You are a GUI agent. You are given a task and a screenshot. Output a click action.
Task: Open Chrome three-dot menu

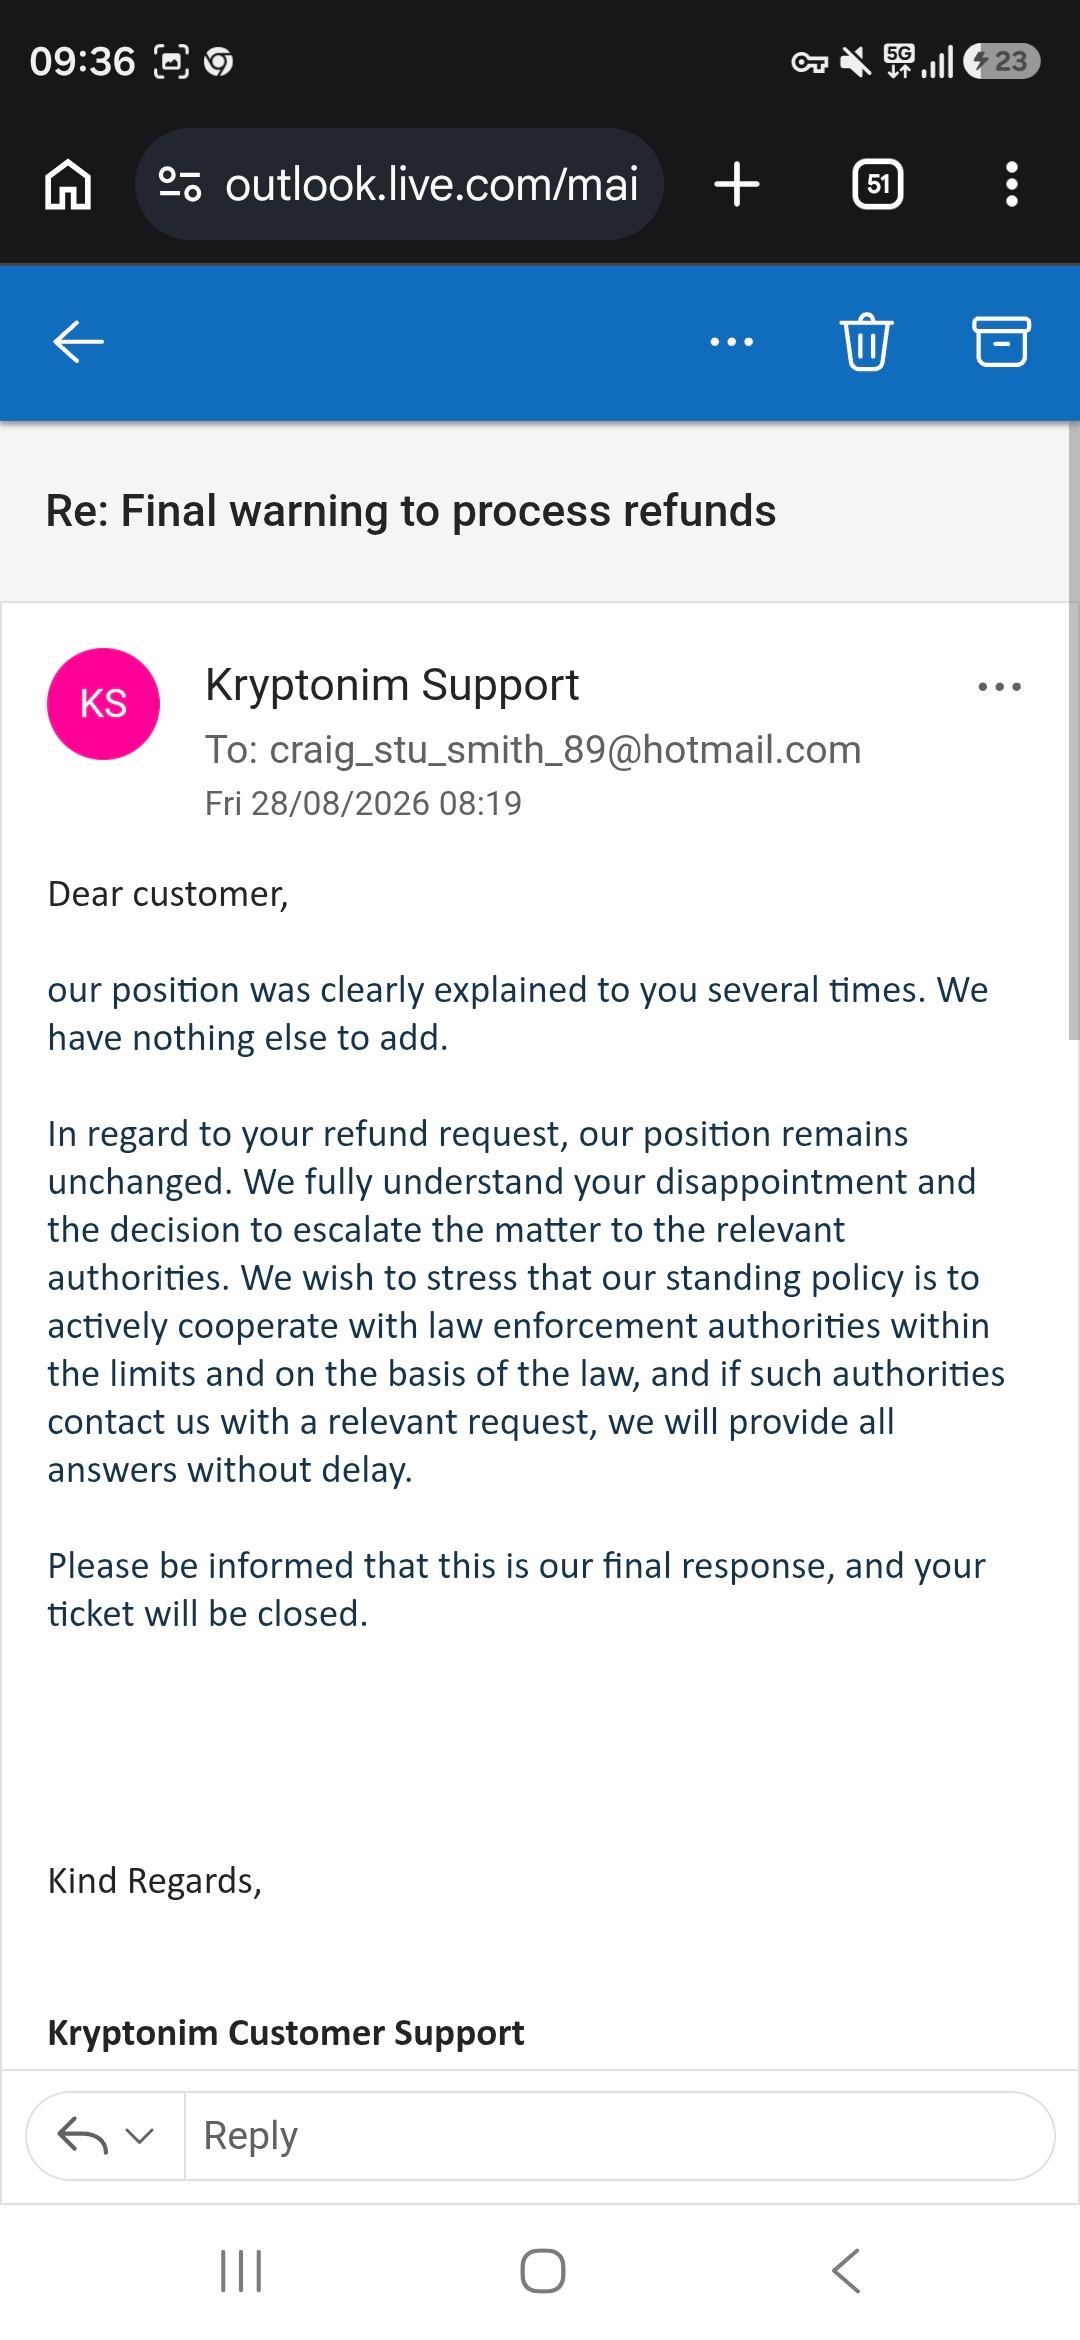[1012, 185]
